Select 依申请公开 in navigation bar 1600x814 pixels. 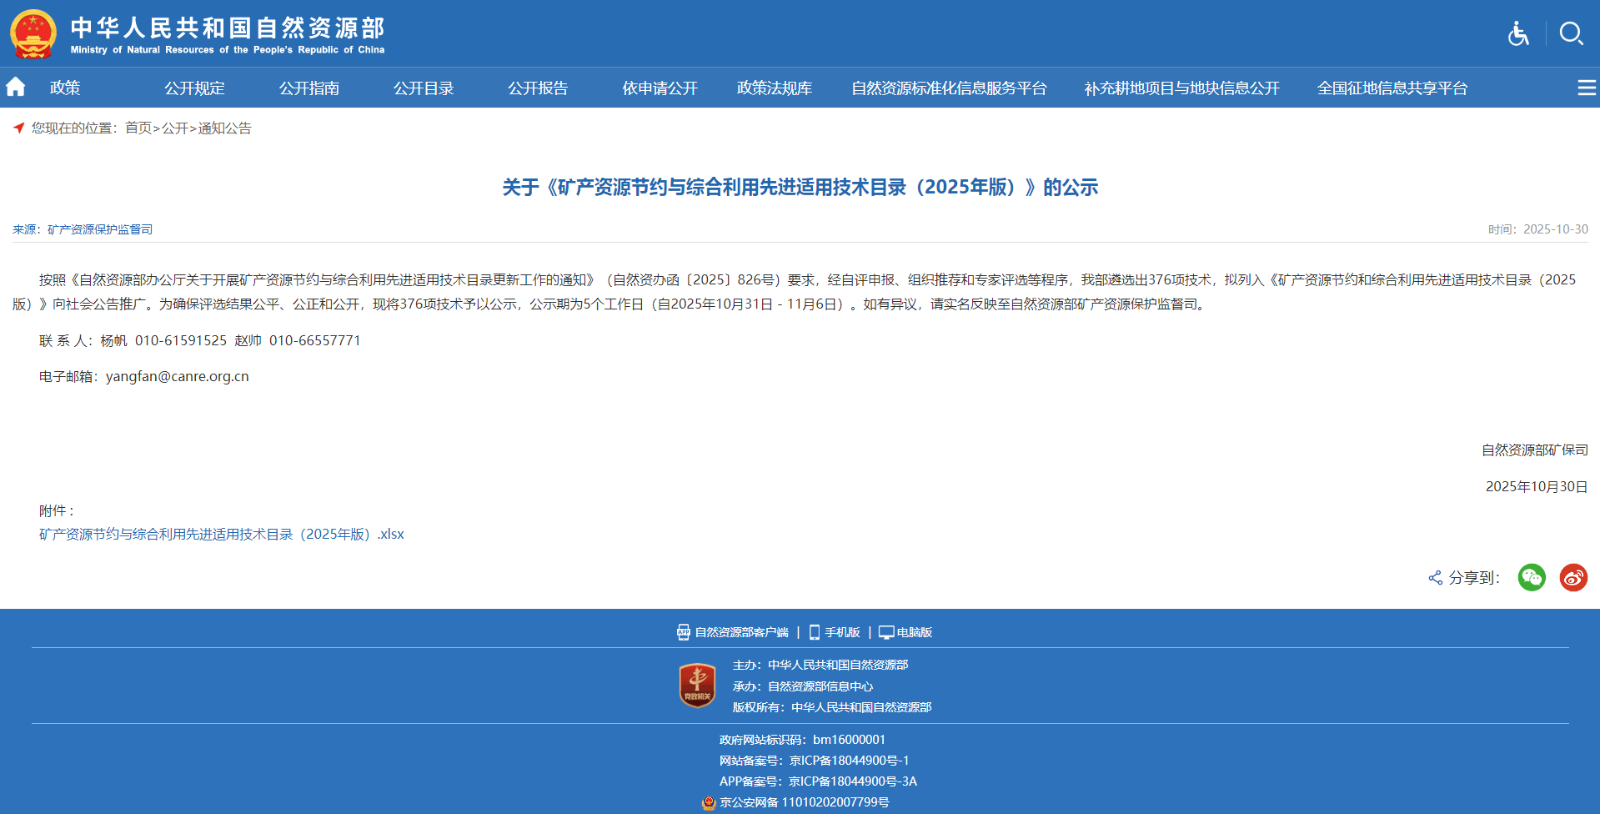[659, 88]
